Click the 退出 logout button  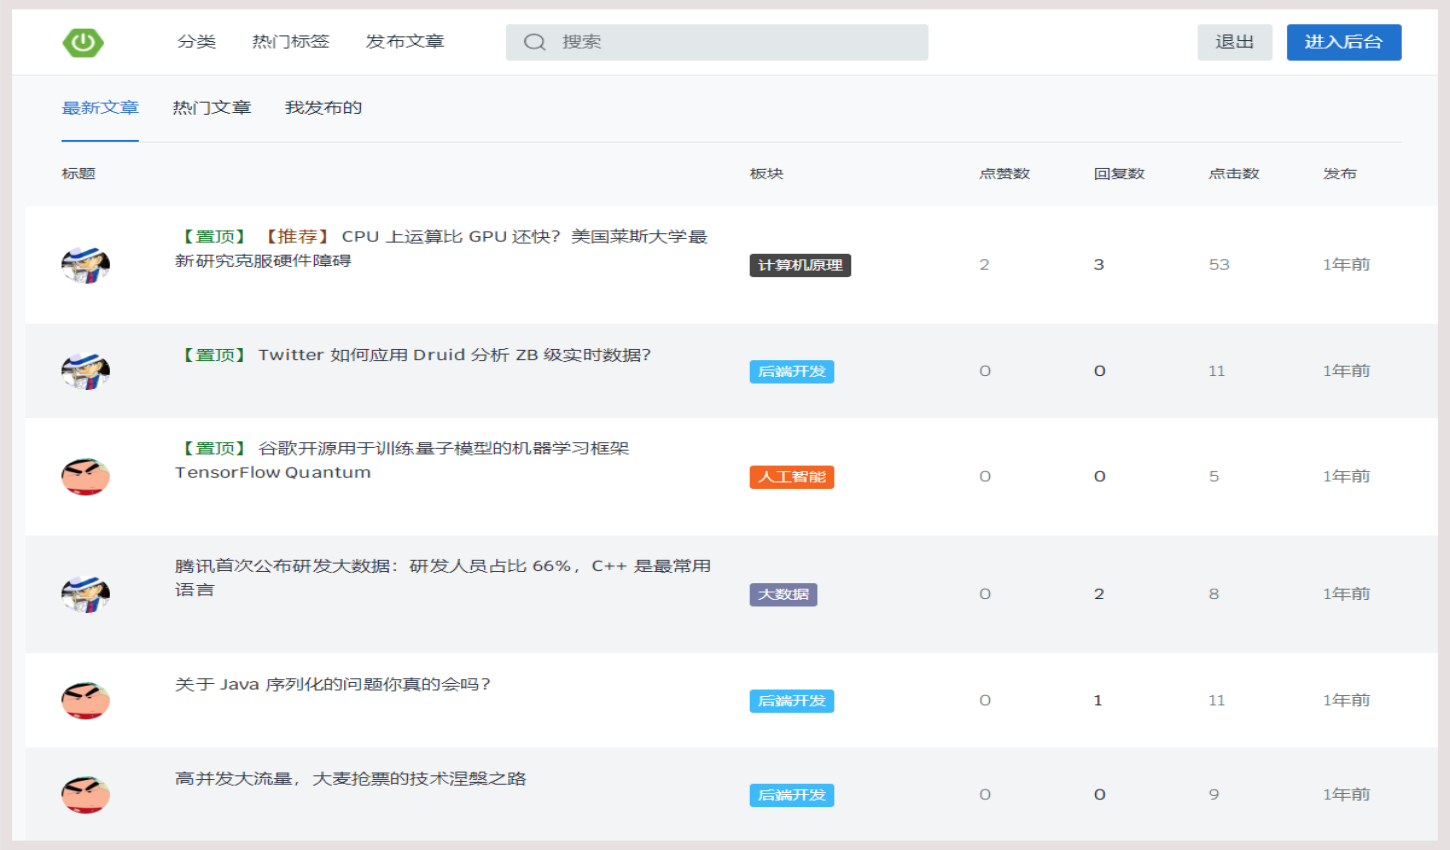[x=1234, y=42]
